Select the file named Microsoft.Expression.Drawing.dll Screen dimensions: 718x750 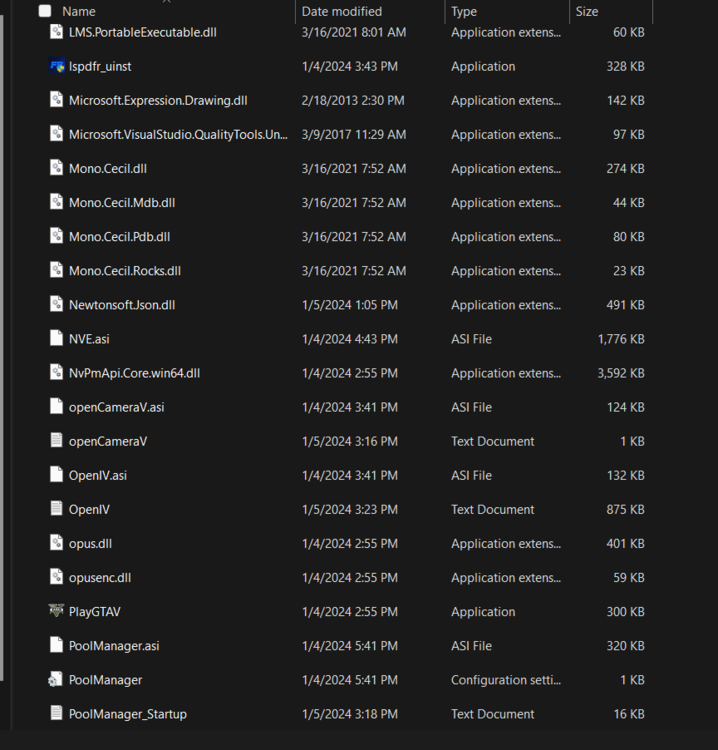point(158,100)
